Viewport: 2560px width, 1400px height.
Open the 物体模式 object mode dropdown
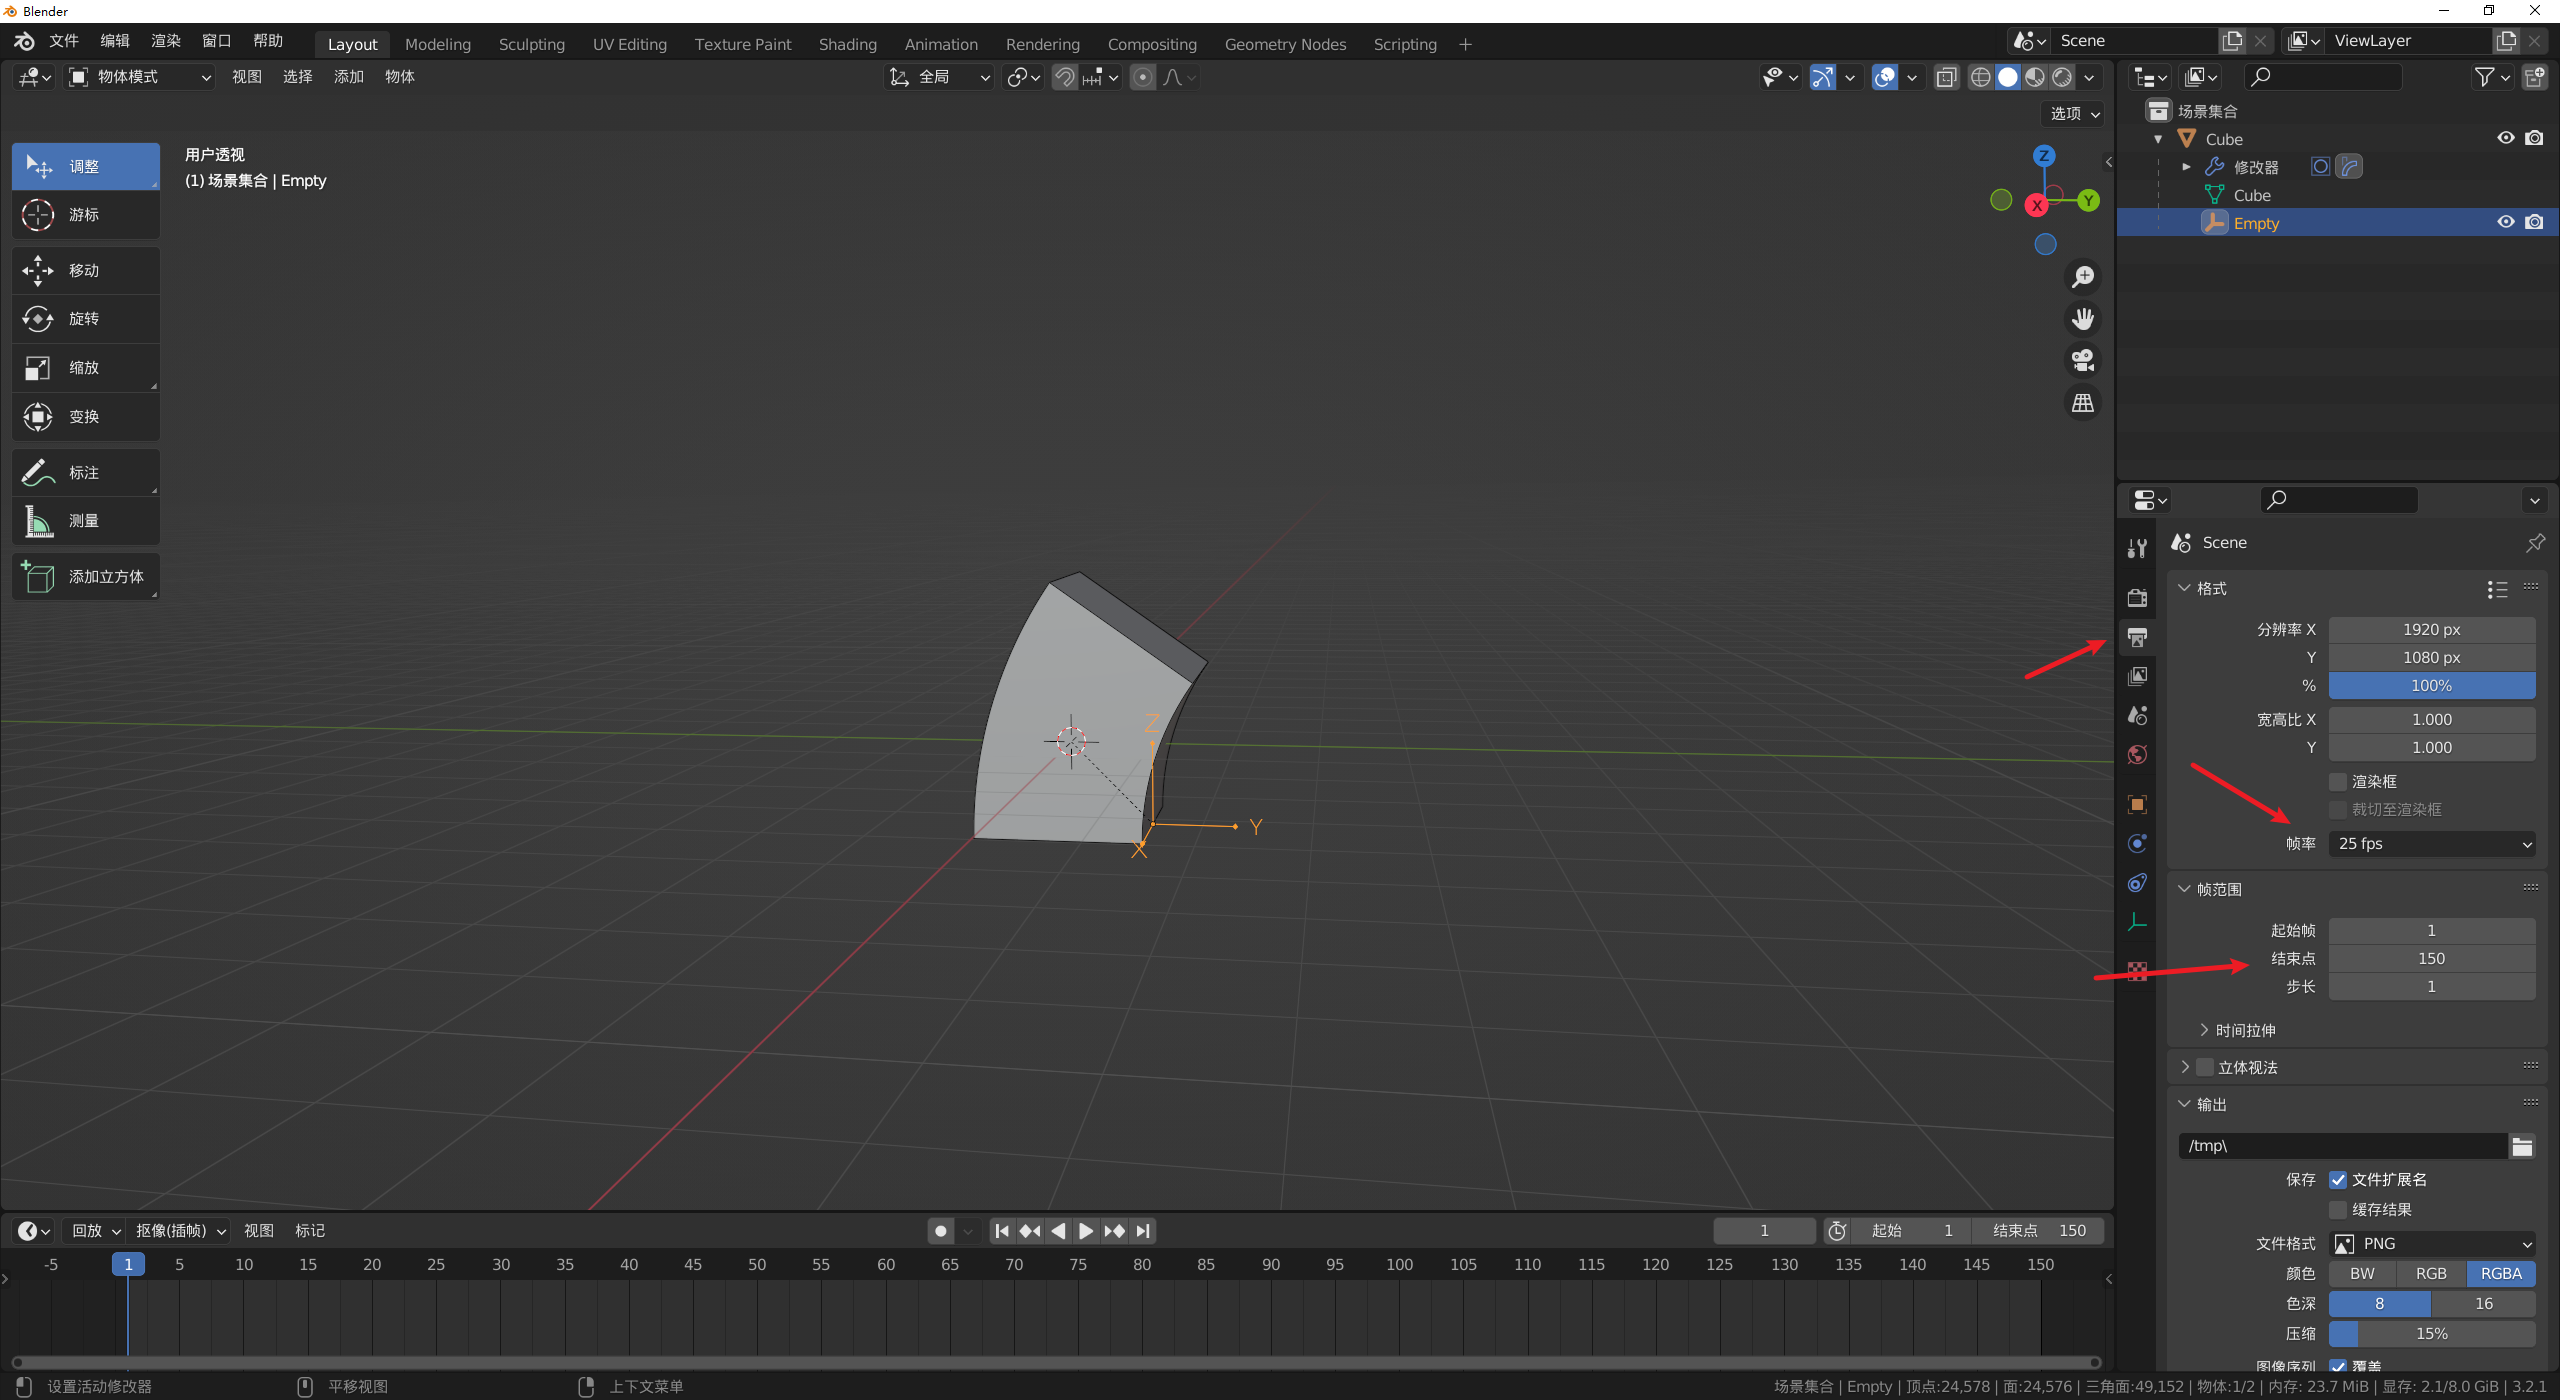point(140,77)
